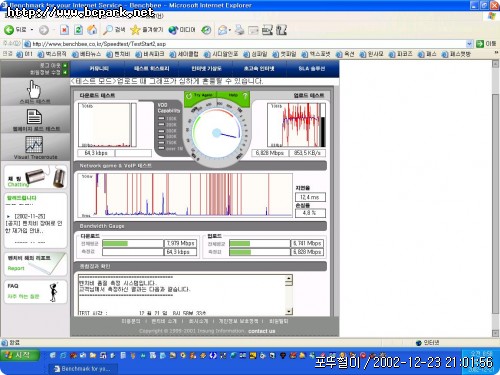Screen dimensions: 500x375
Task: Open the 벅스뮤직 link in Links bar
Action: pyautogui.click(x=52, y=54)
